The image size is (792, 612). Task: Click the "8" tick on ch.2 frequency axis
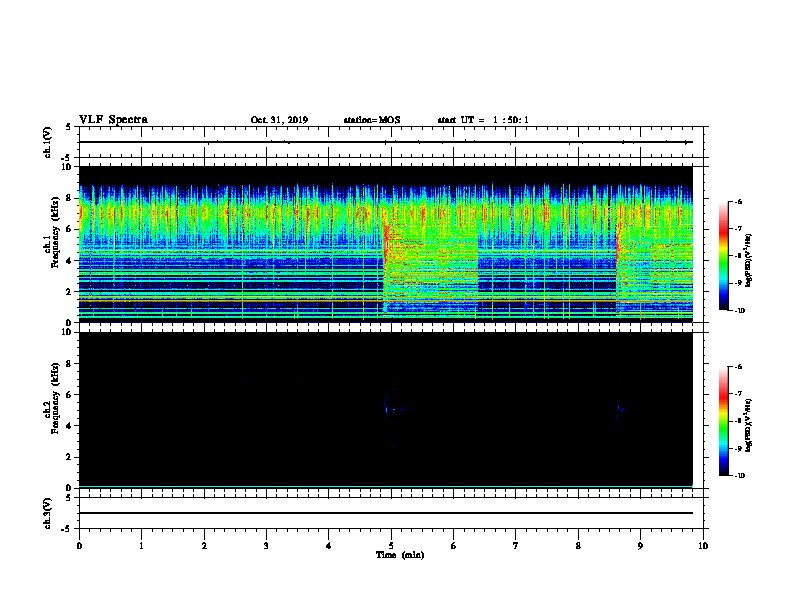click(70, 364)
